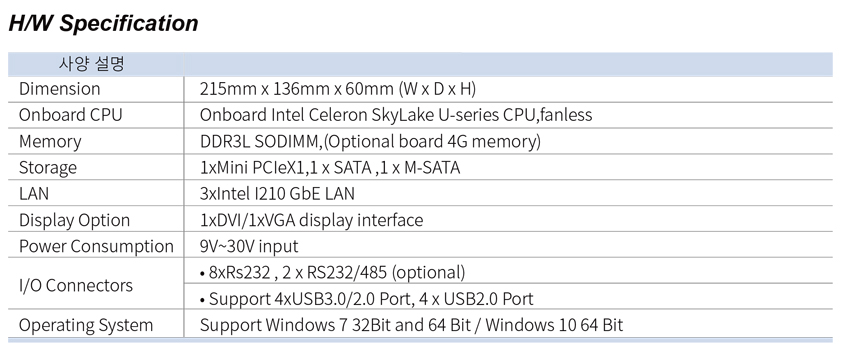This screenshot has width=850, height=361.
Task: Click the Power Consumption row label
Action: tap(96, 246)
